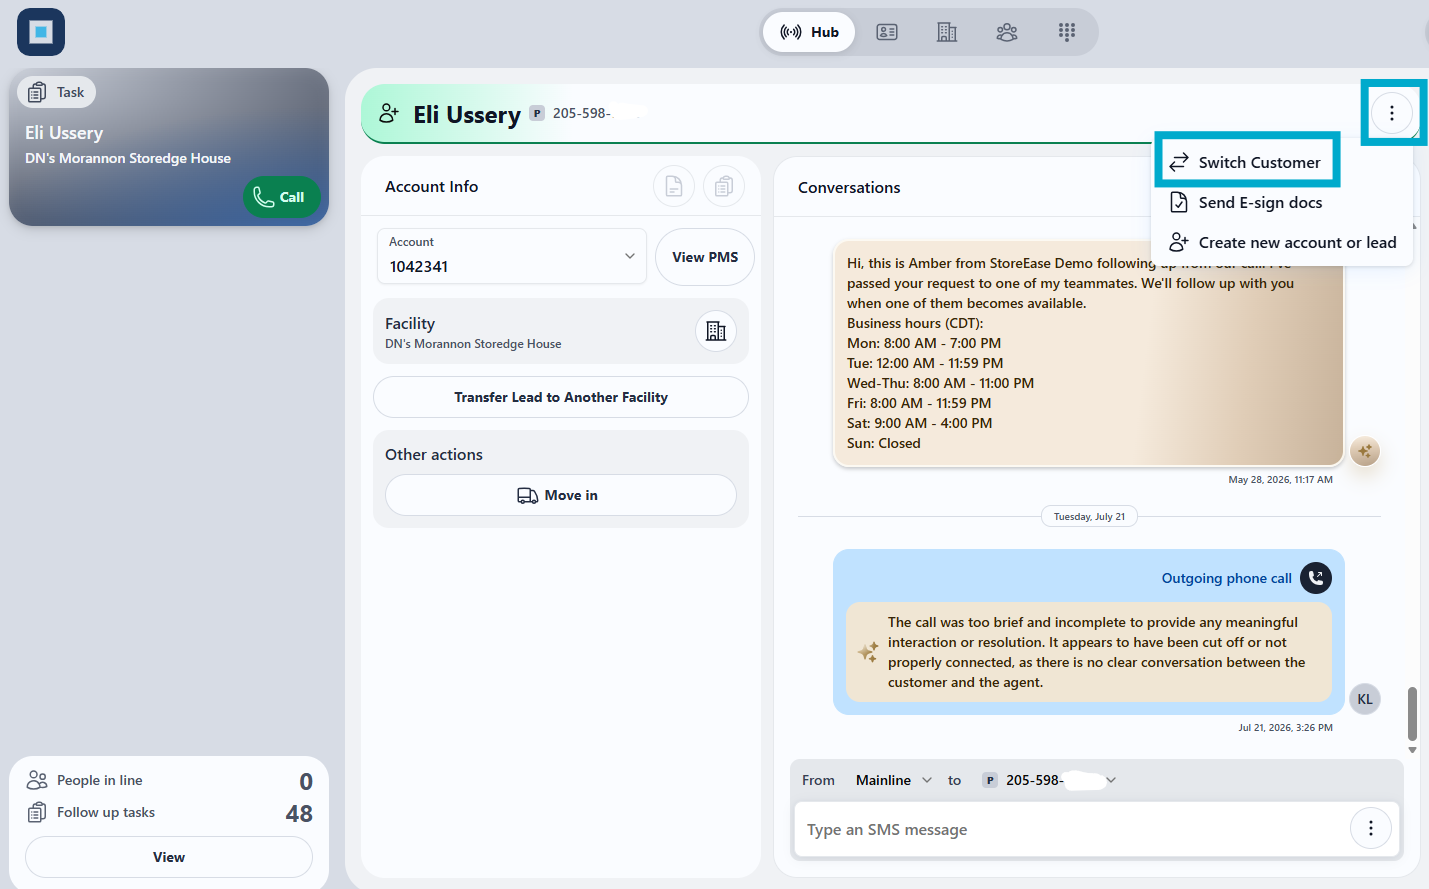Call Eli Ussery with green Call button
The width and height of the screenshot is (1429, 889).
click(x=281, y=197)
